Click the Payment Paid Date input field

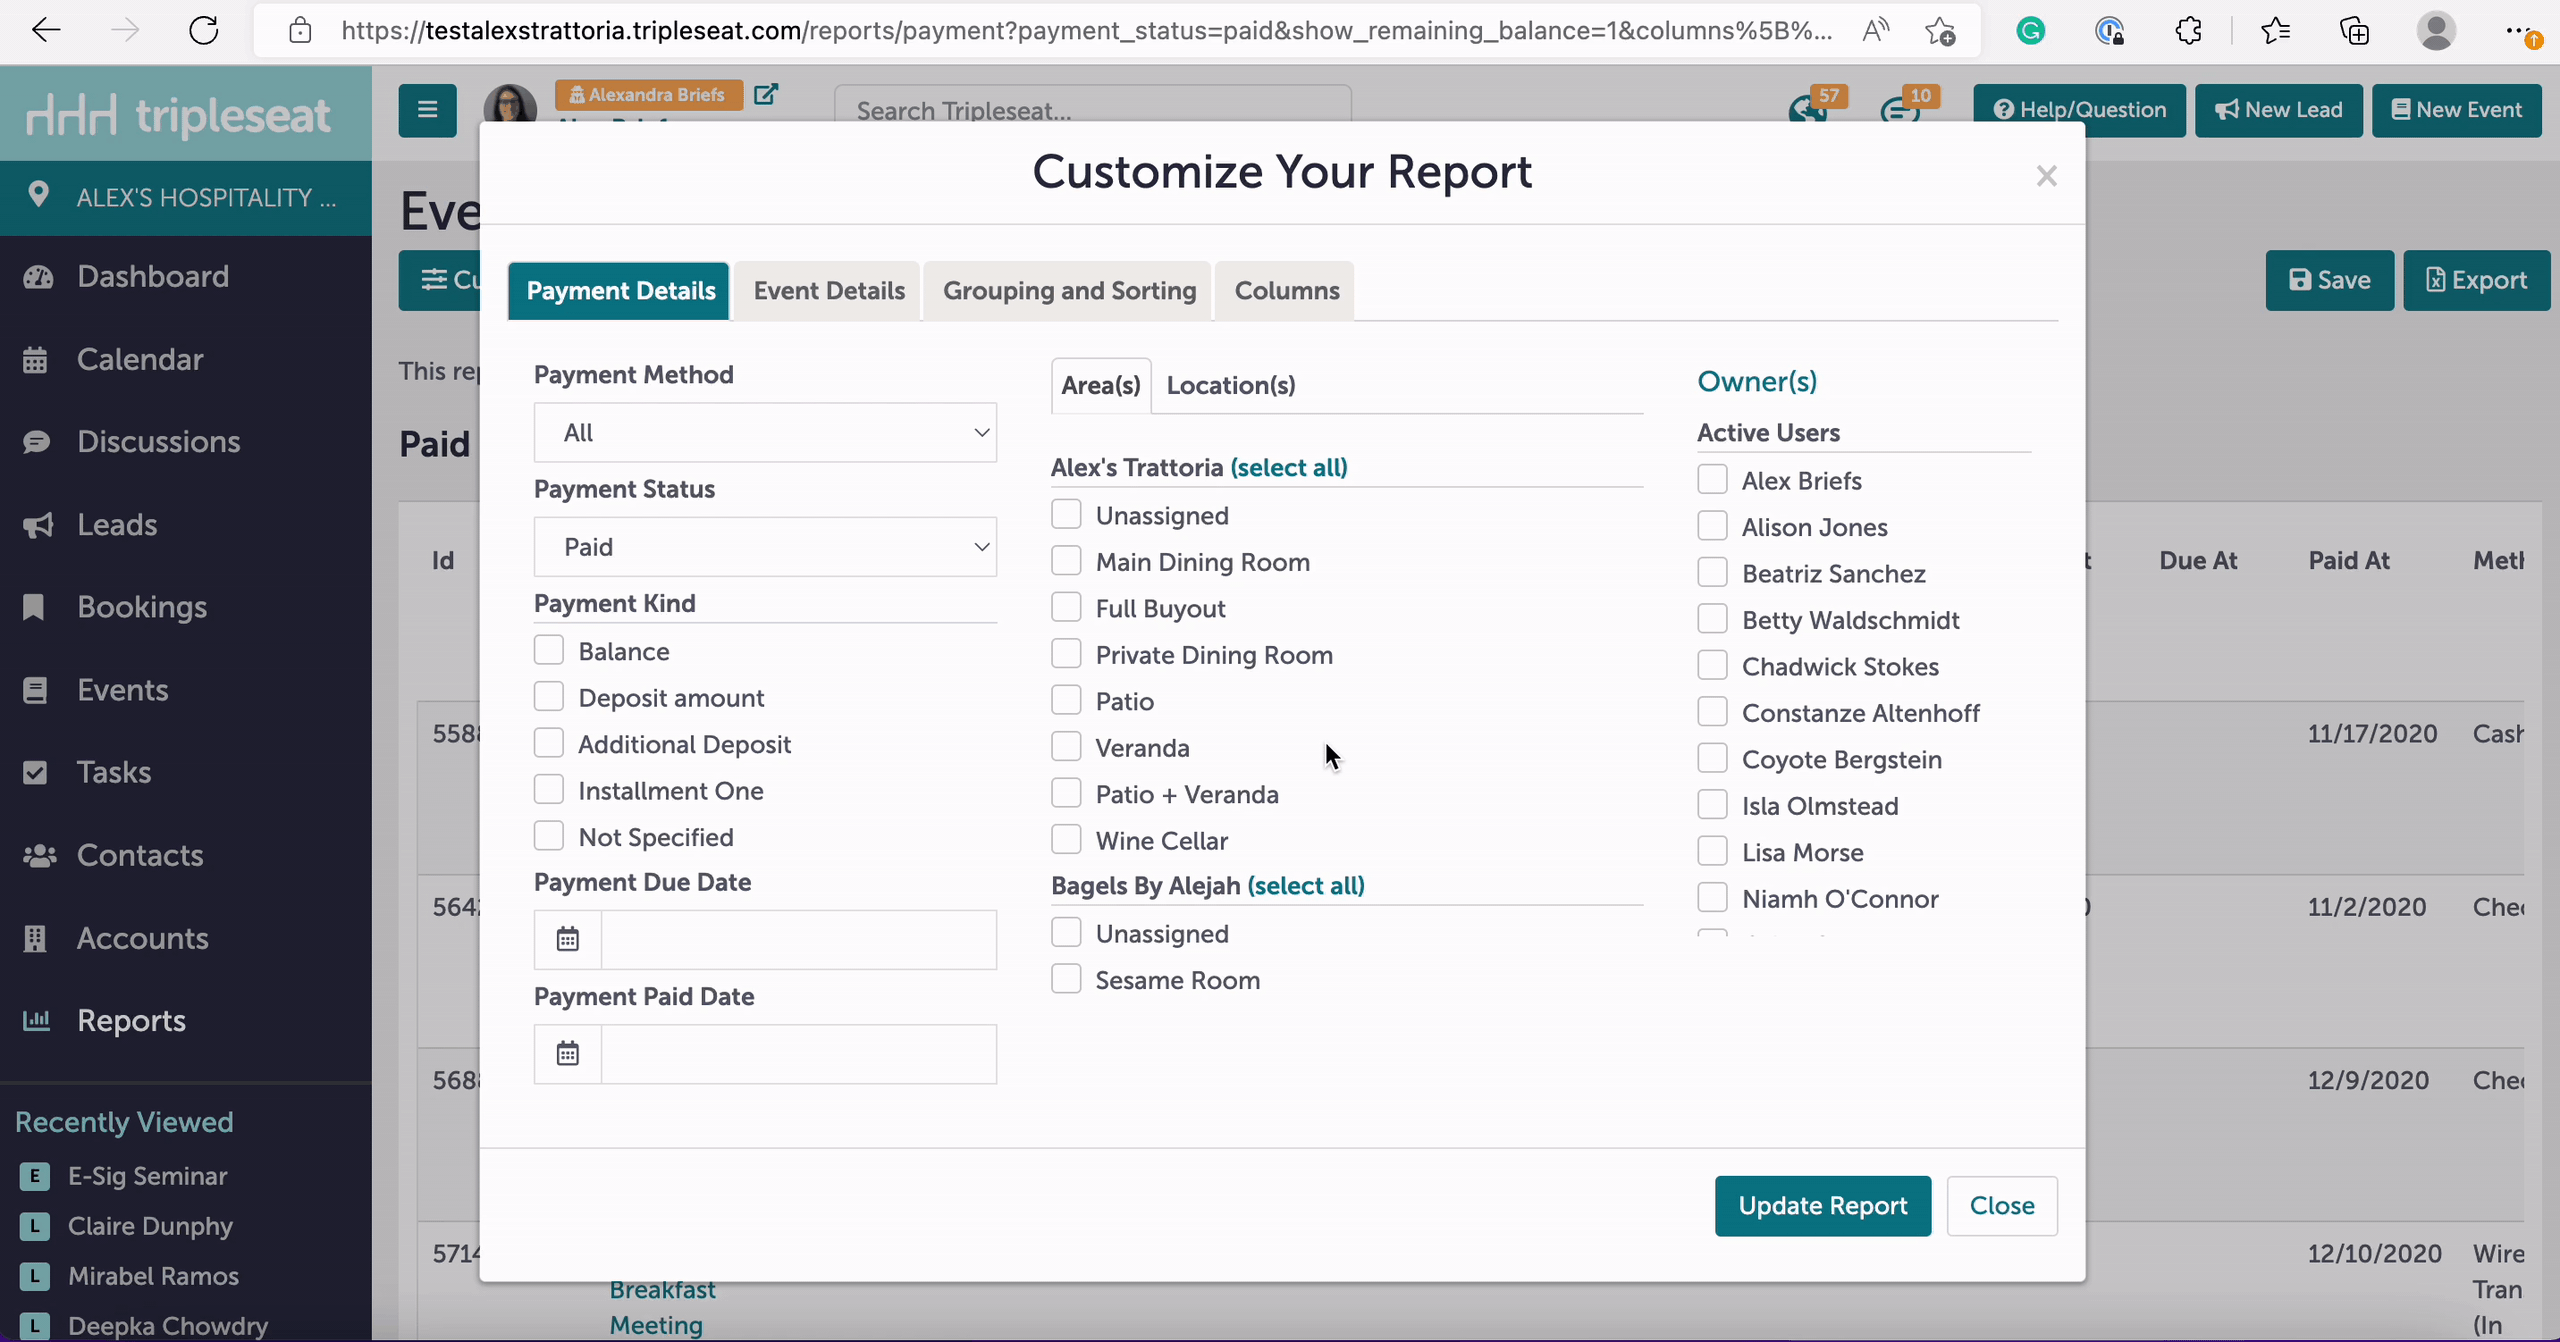click(799, 1053)
